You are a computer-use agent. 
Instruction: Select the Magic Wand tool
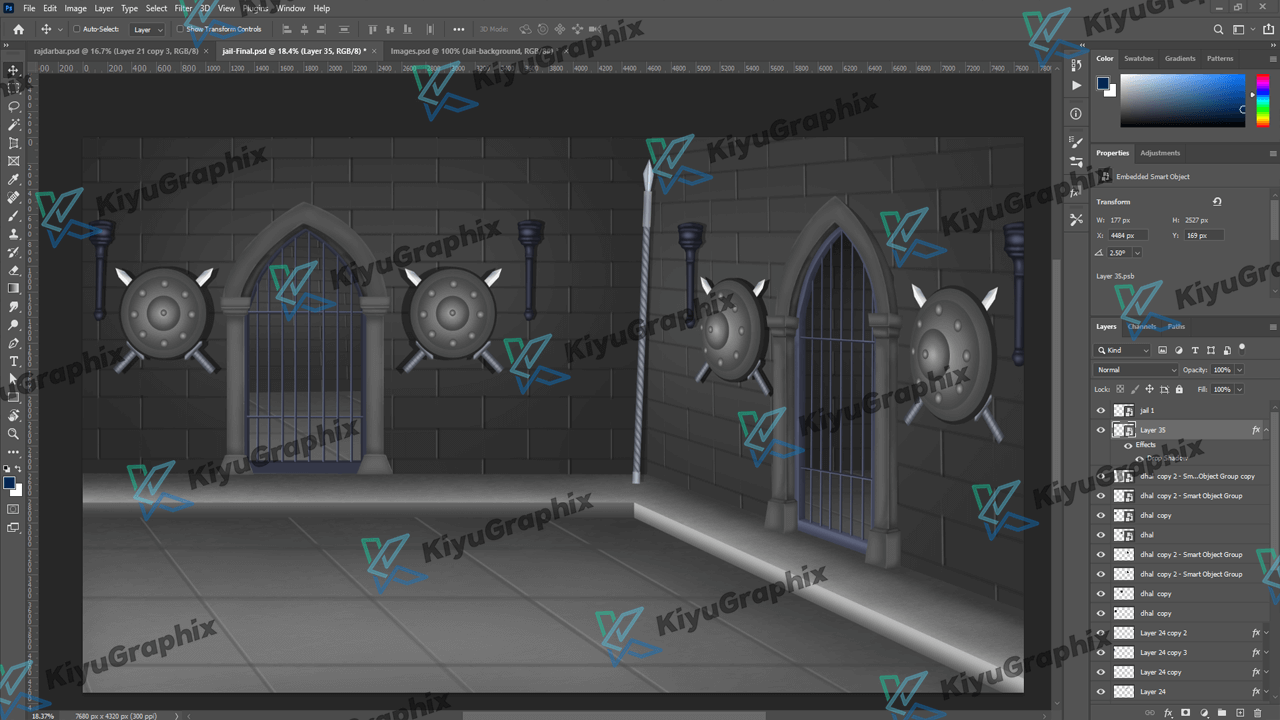coord(14,125)
